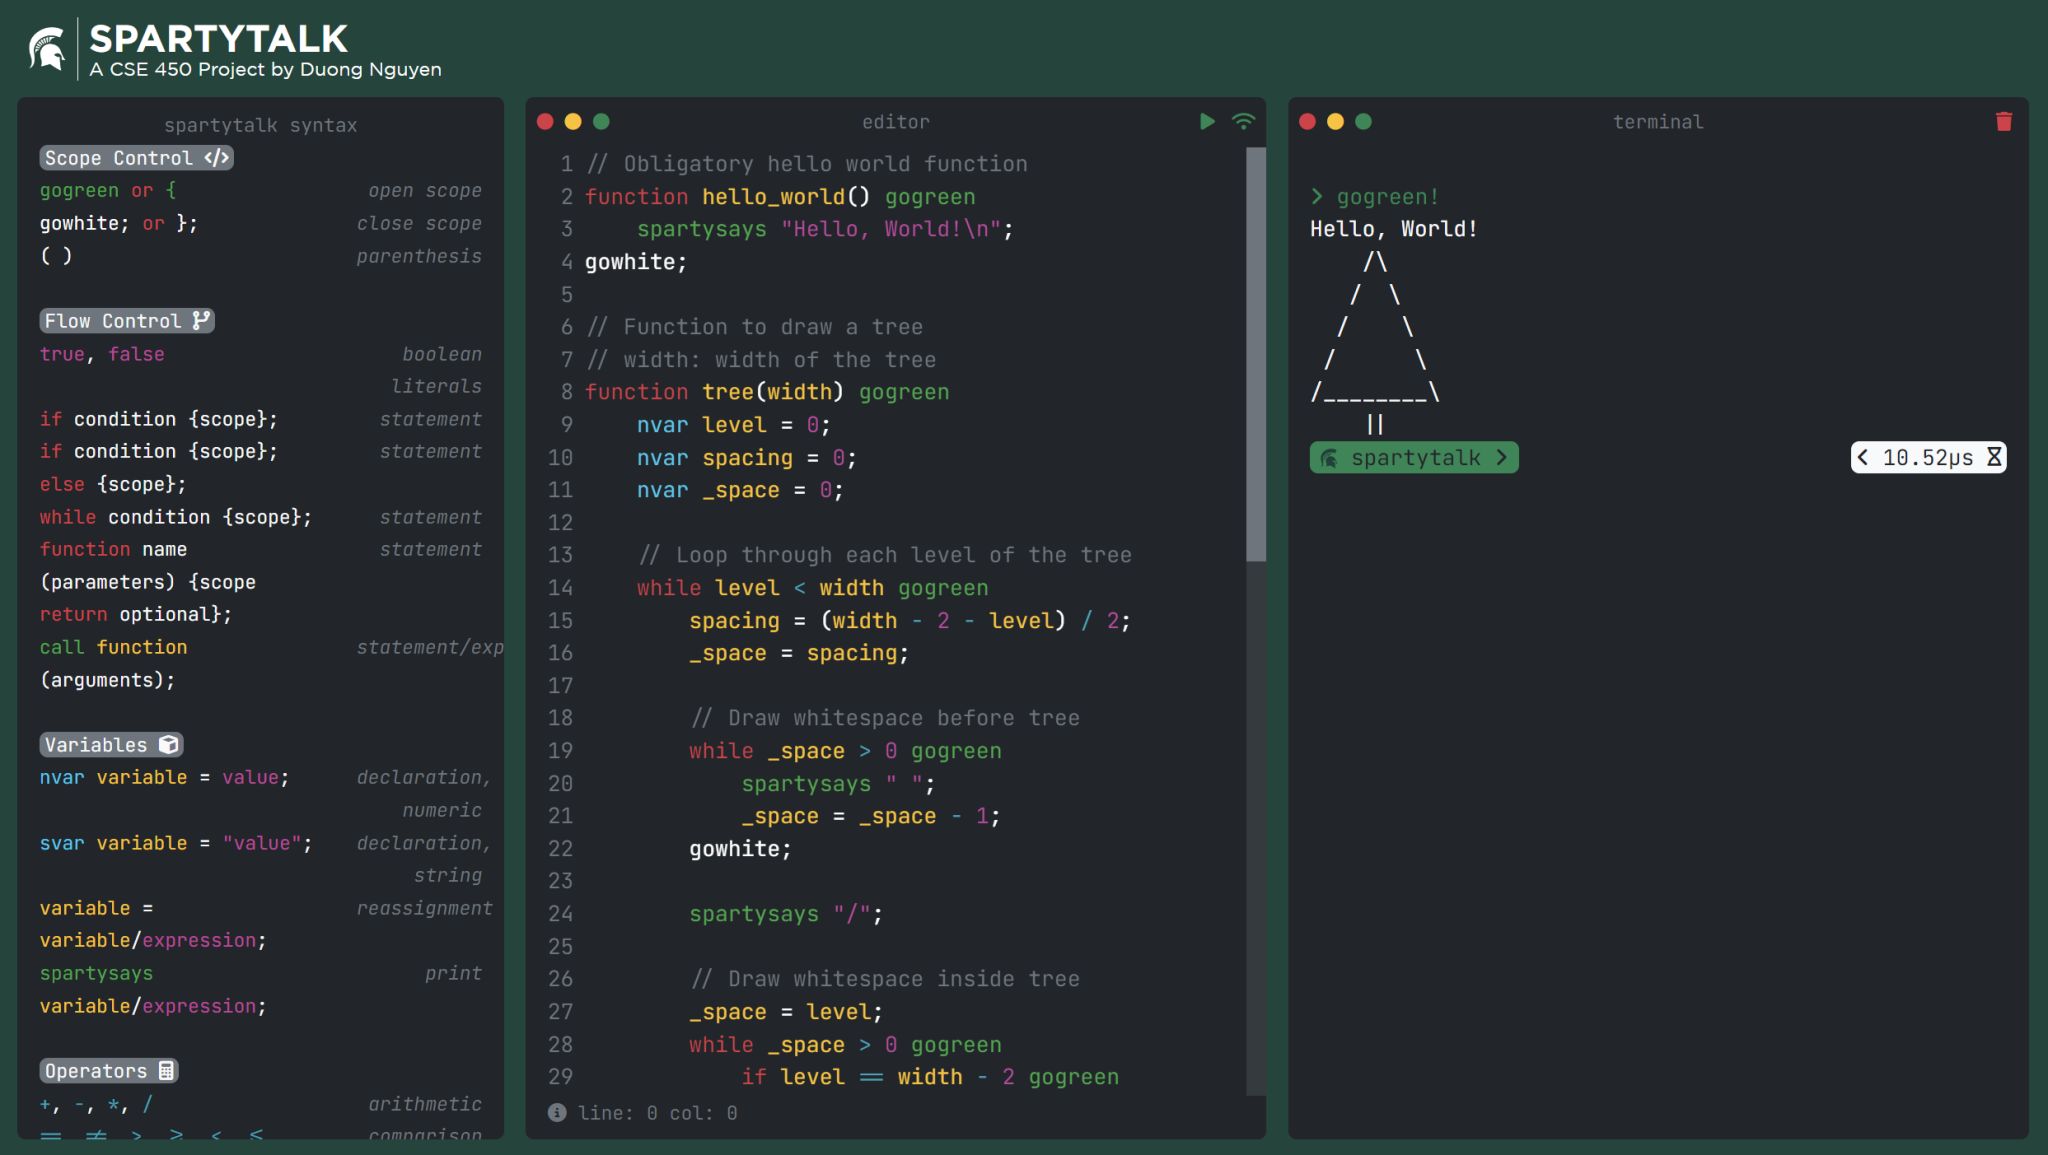Click the info icon beside line/col status
This screenshot has height=1155, width=2048.
(557, 1112)
